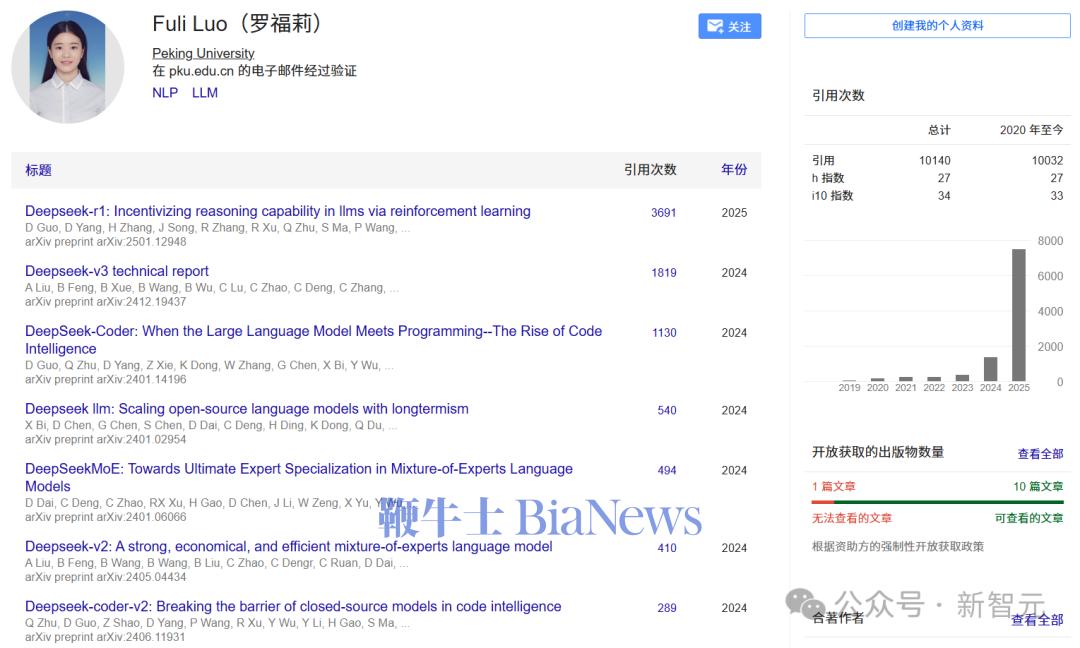Click 创建我的个人资料 button
Viewport: 1080px width, 648px height.
937,26
